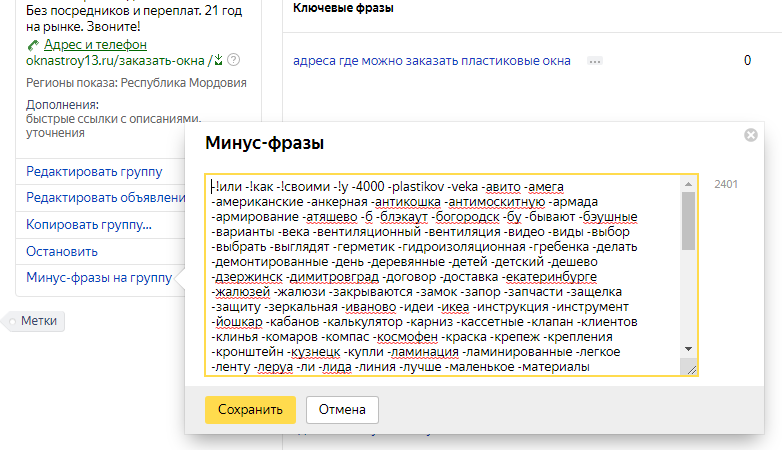Click the word -екатеринбурге in the text
Viewport: 782px width, 450px height.
(549, 277)
